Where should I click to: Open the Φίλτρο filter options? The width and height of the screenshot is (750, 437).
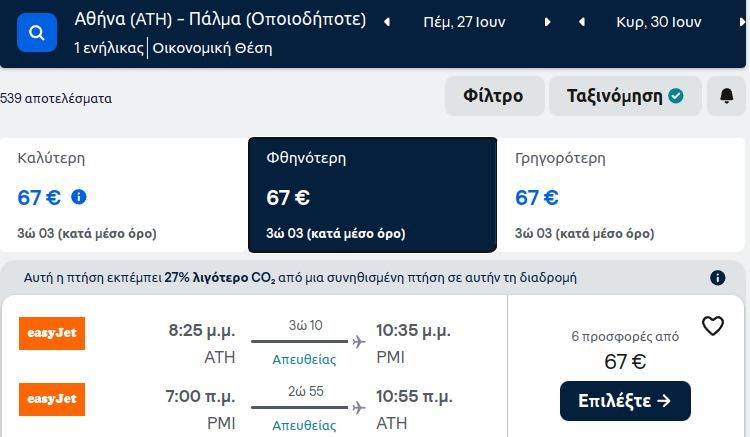coord(495,96)
